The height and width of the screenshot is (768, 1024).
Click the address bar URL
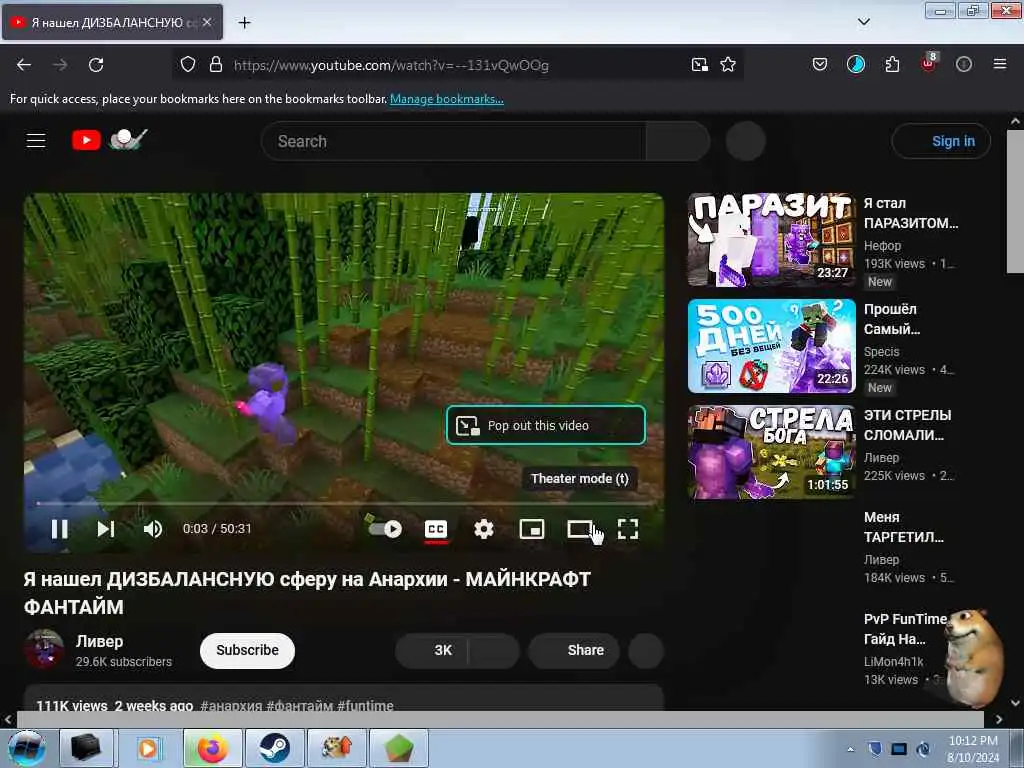(x=391, y=65)
